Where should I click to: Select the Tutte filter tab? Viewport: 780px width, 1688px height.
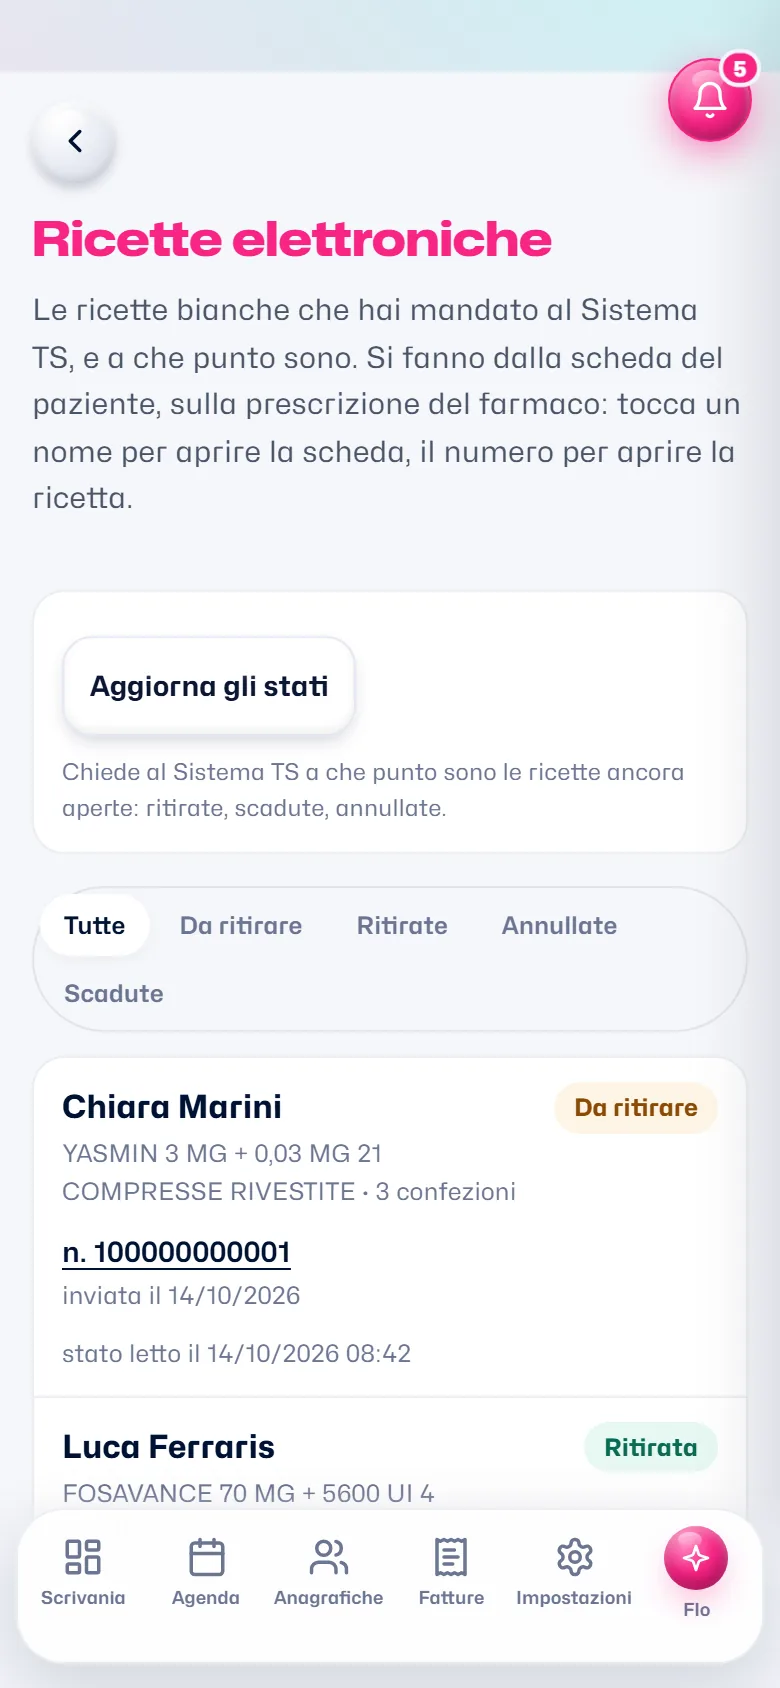[95, 925]
